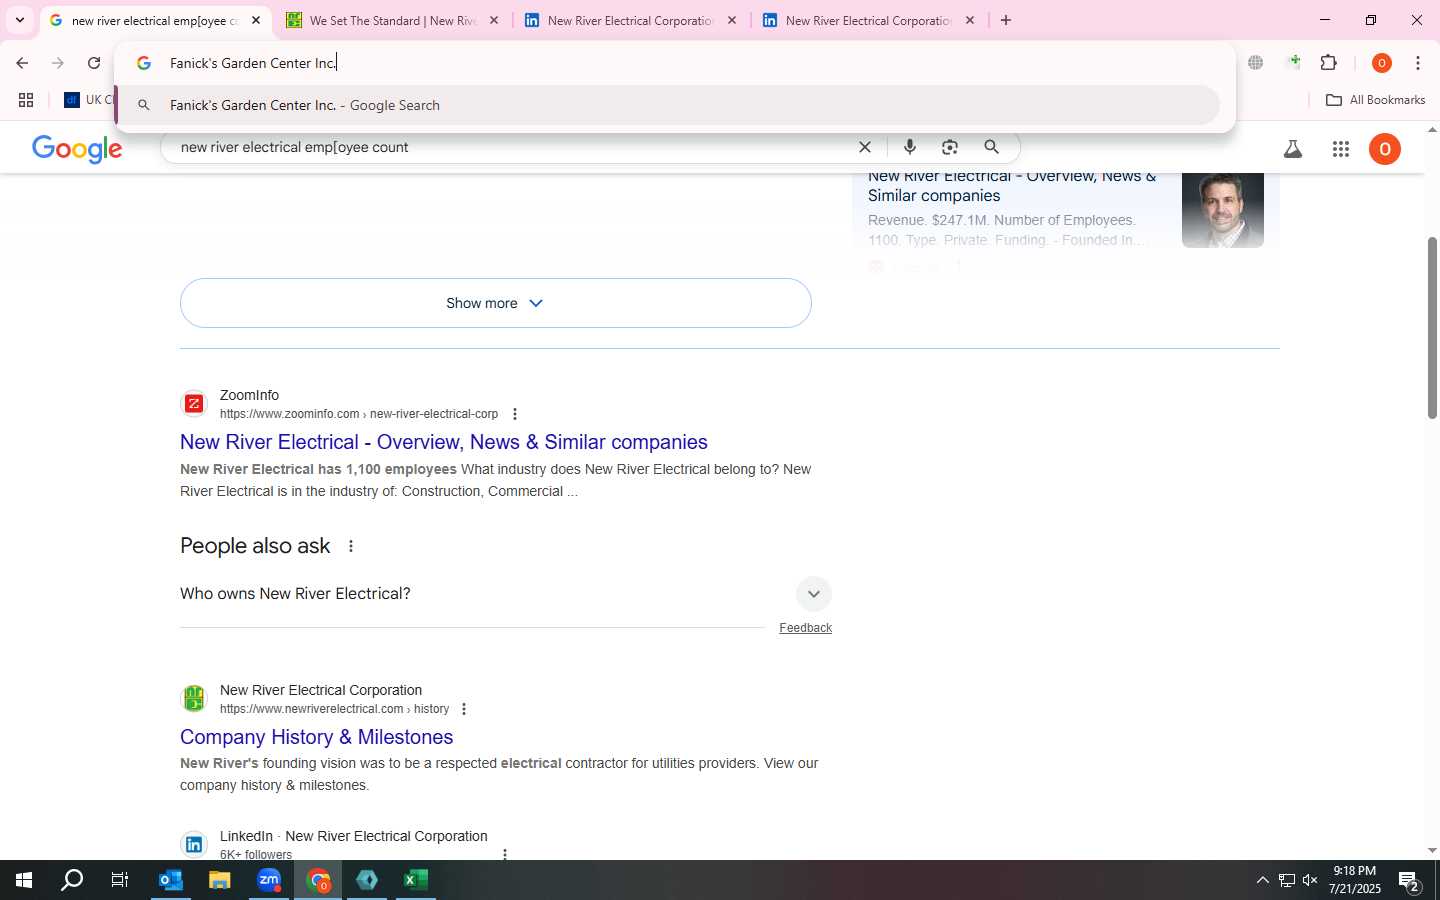The width and height of the screenshot is (1440, 900).
Task: Open the Chrome three-dot menu
Action: point(1418,63)
